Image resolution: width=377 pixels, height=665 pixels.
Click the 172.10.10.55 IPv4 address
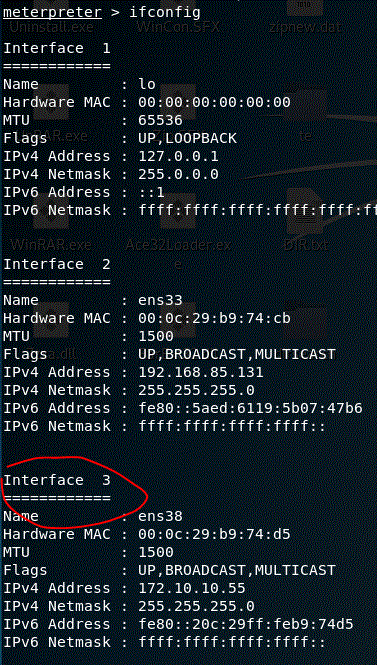point(192,588)
